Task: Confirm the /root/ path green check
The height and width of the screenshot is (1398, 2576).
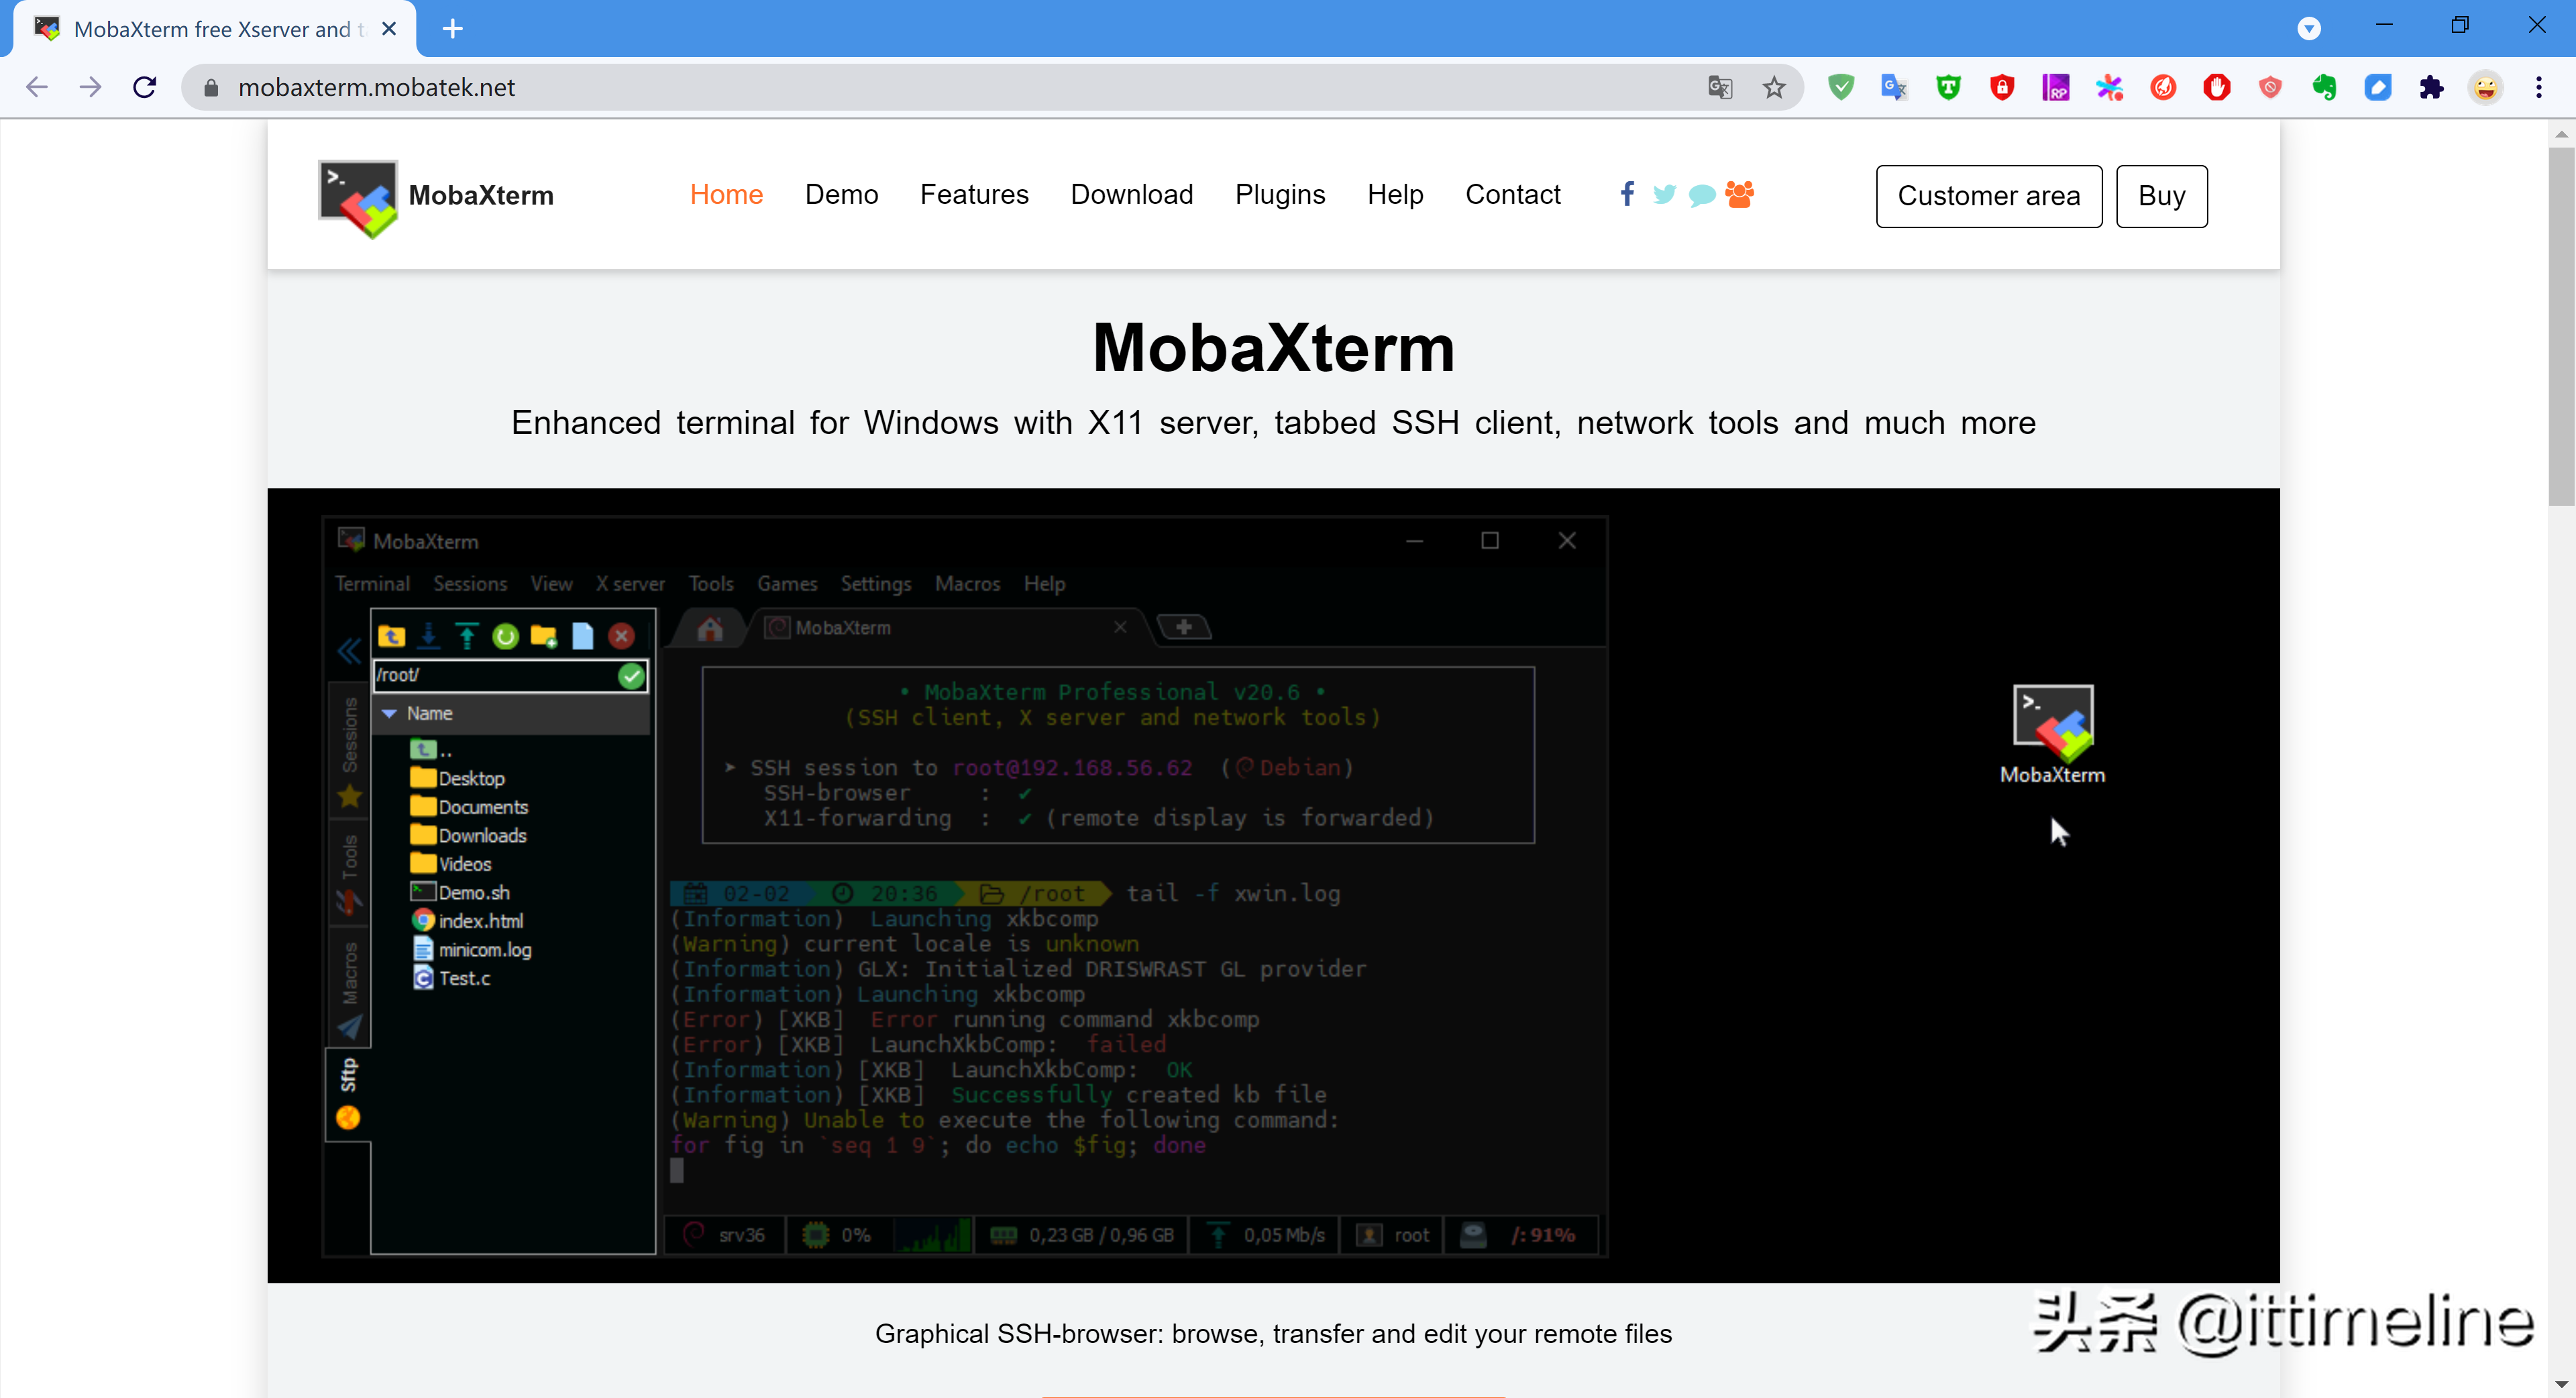Action: [x=631, y=676]
